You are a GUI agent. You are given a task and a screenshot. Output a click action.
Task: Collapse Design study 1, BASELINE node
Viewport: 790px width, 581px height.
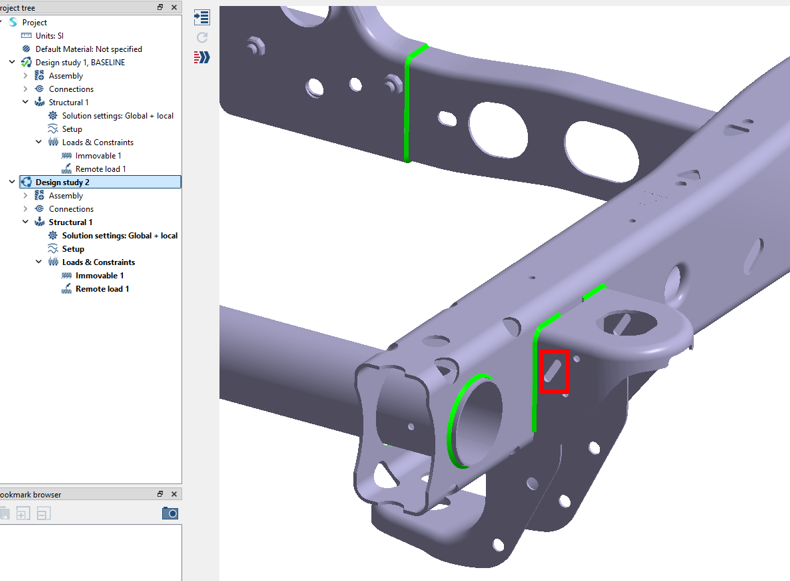[x=12, y=62]
